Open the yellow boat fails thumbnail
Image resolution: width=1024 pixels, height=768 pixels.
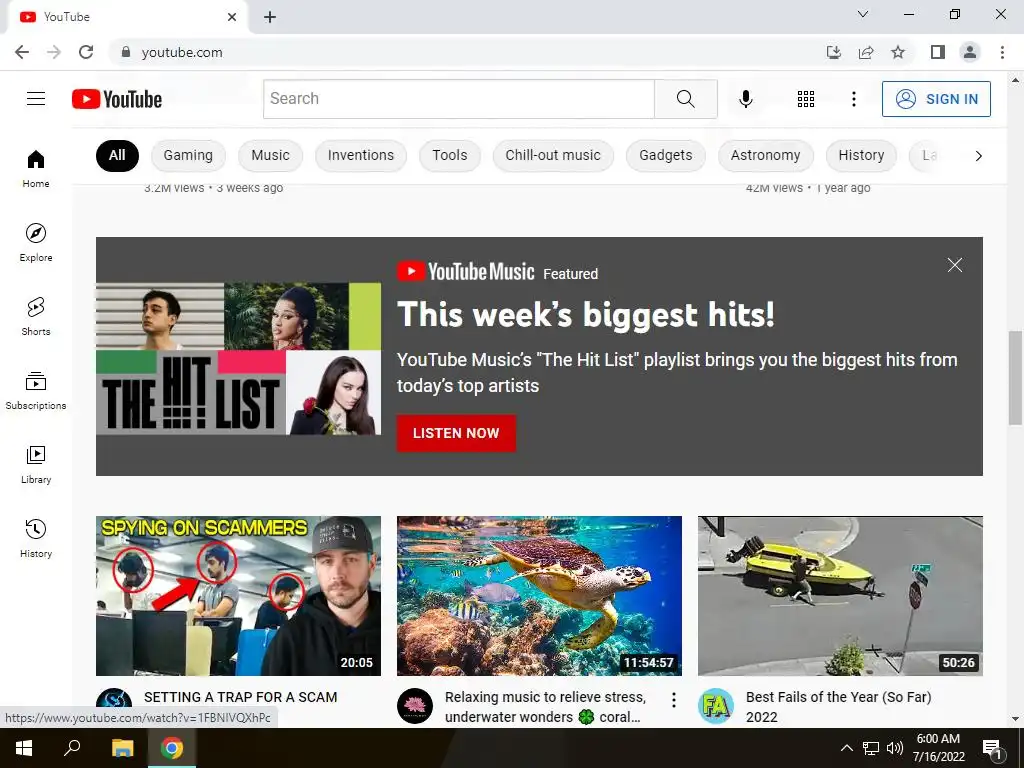pos(840,596)
